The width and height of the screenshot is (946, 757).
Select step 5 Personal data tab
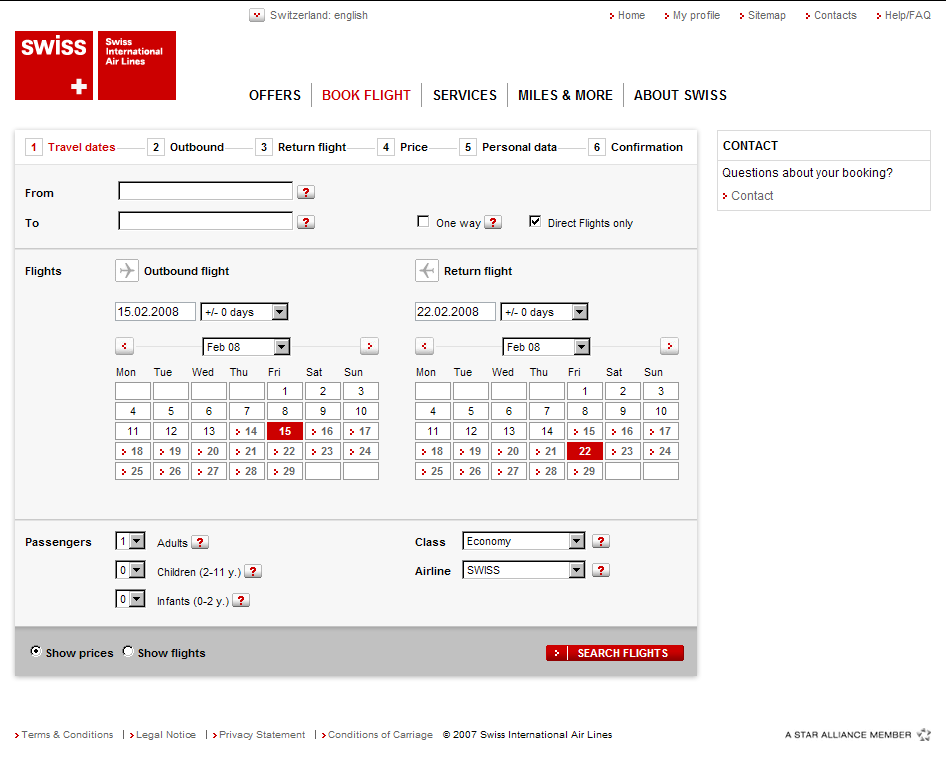click(x=509, y=147)
